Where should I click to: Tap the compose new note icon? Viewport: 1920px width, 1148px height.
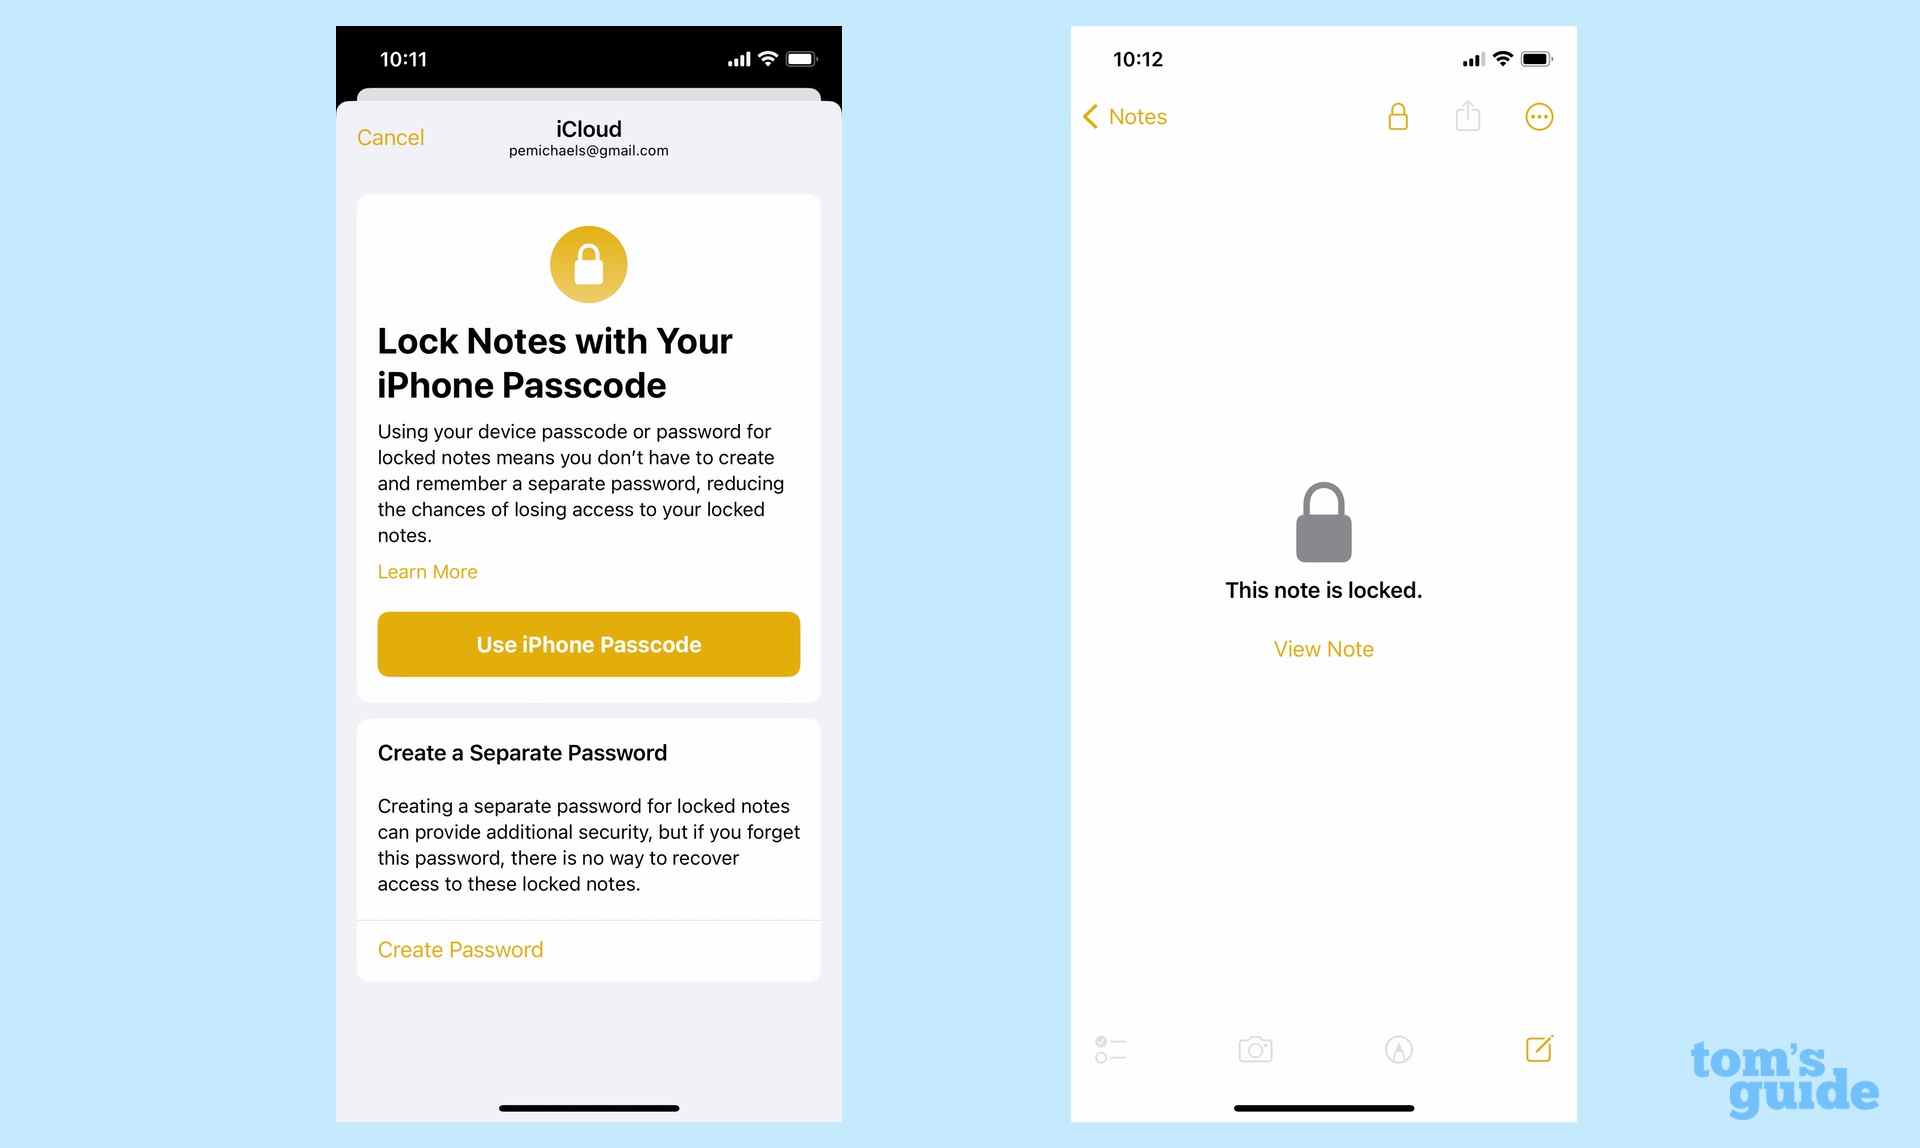1540,1048
